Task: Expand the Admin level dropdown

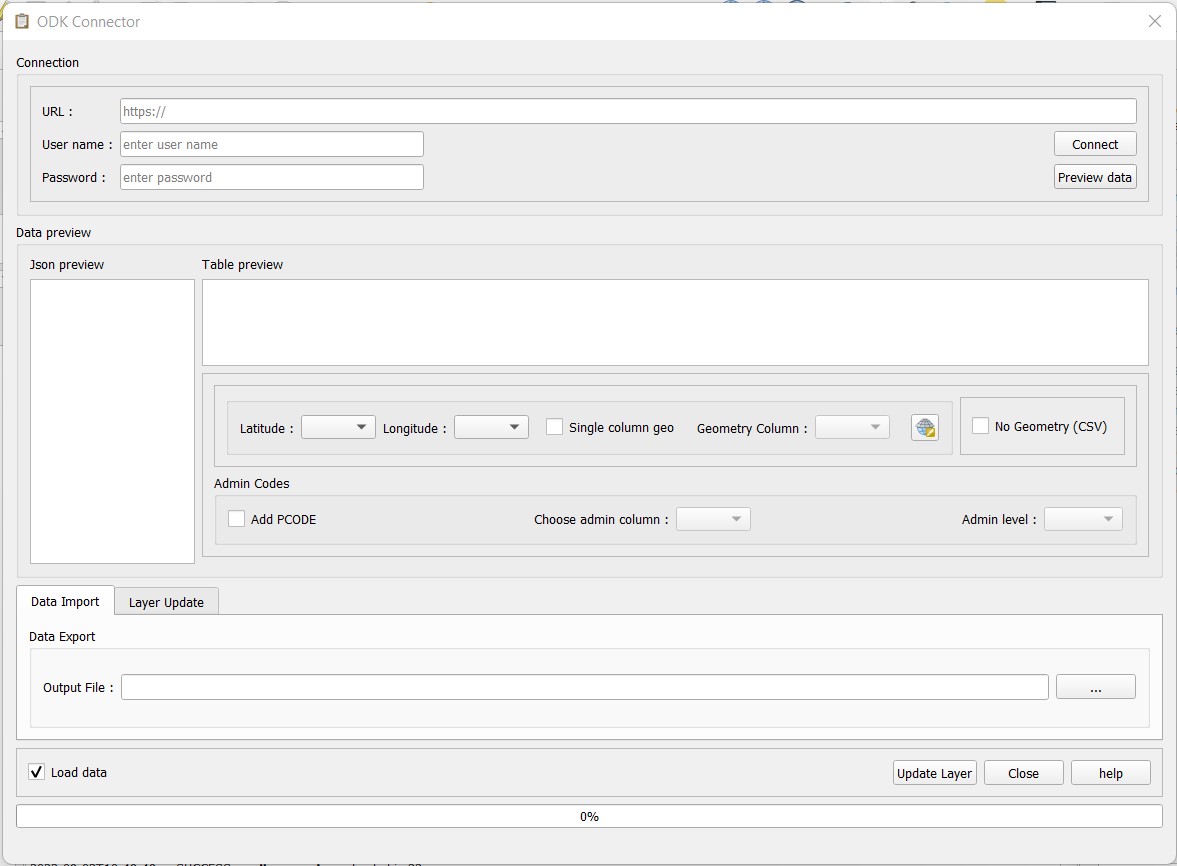Action: pos(1083,519)
